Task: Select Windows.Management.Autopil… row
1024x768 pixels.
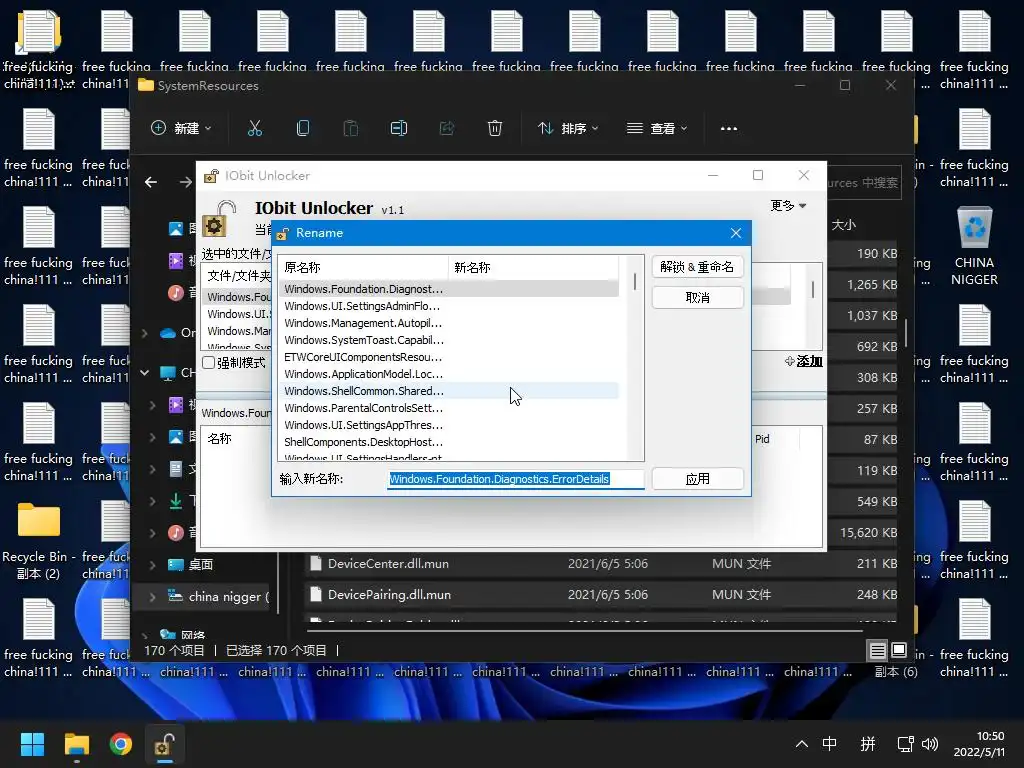Action: (449, 323)
